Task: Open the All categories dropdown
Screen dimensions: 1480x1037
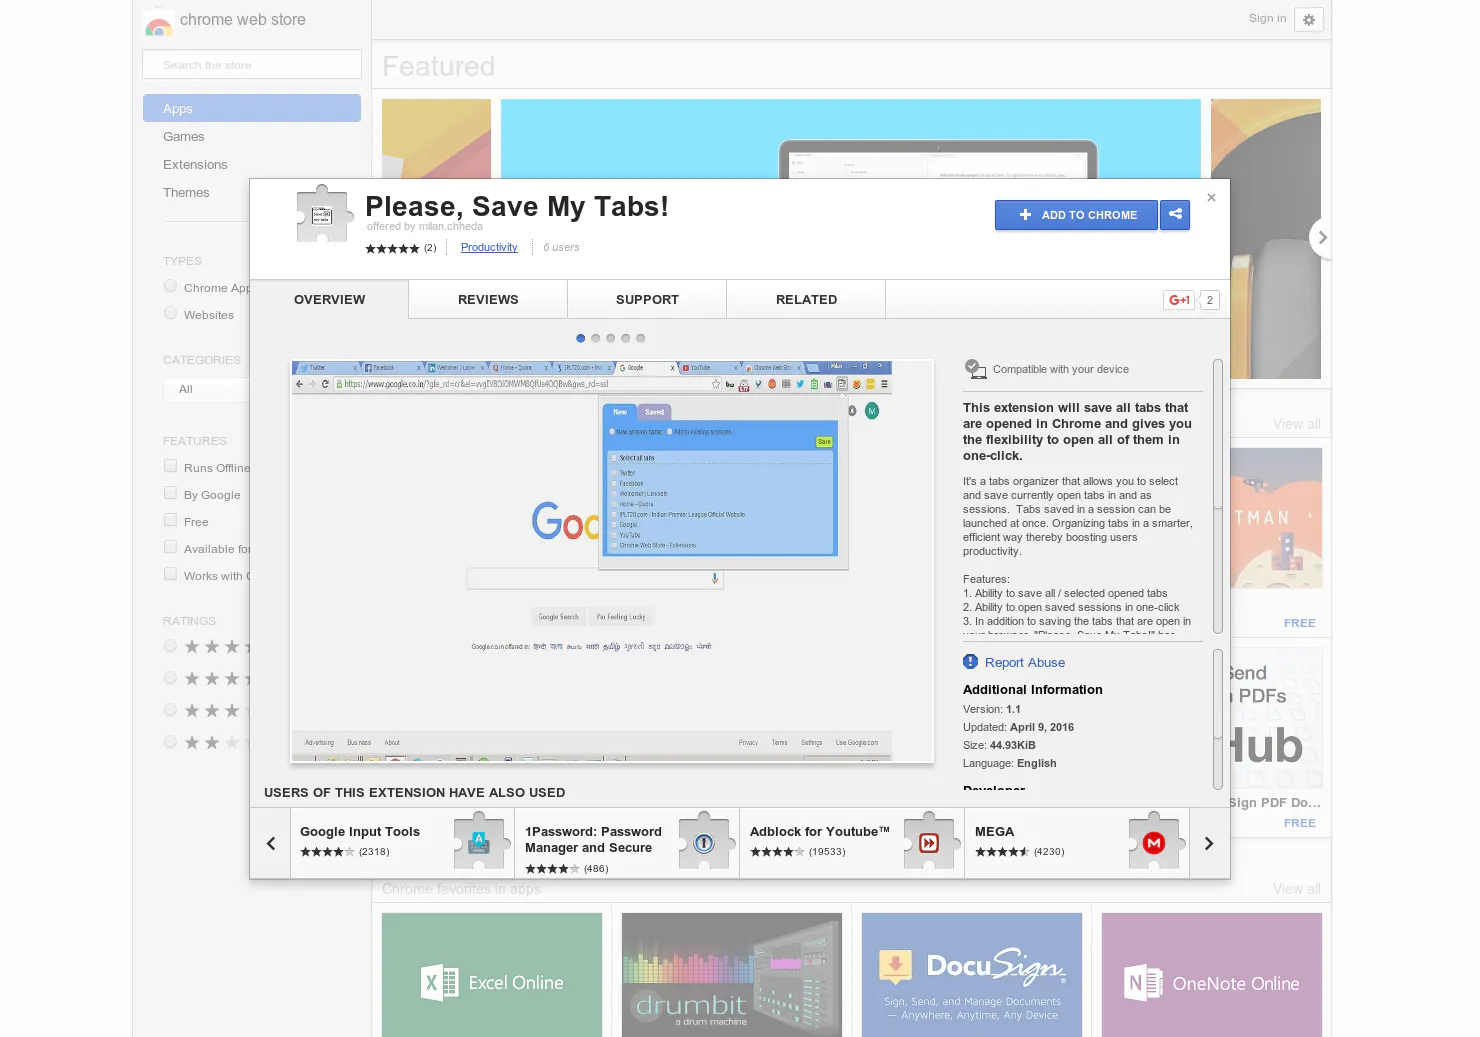Action: click(x=207, y=389)
